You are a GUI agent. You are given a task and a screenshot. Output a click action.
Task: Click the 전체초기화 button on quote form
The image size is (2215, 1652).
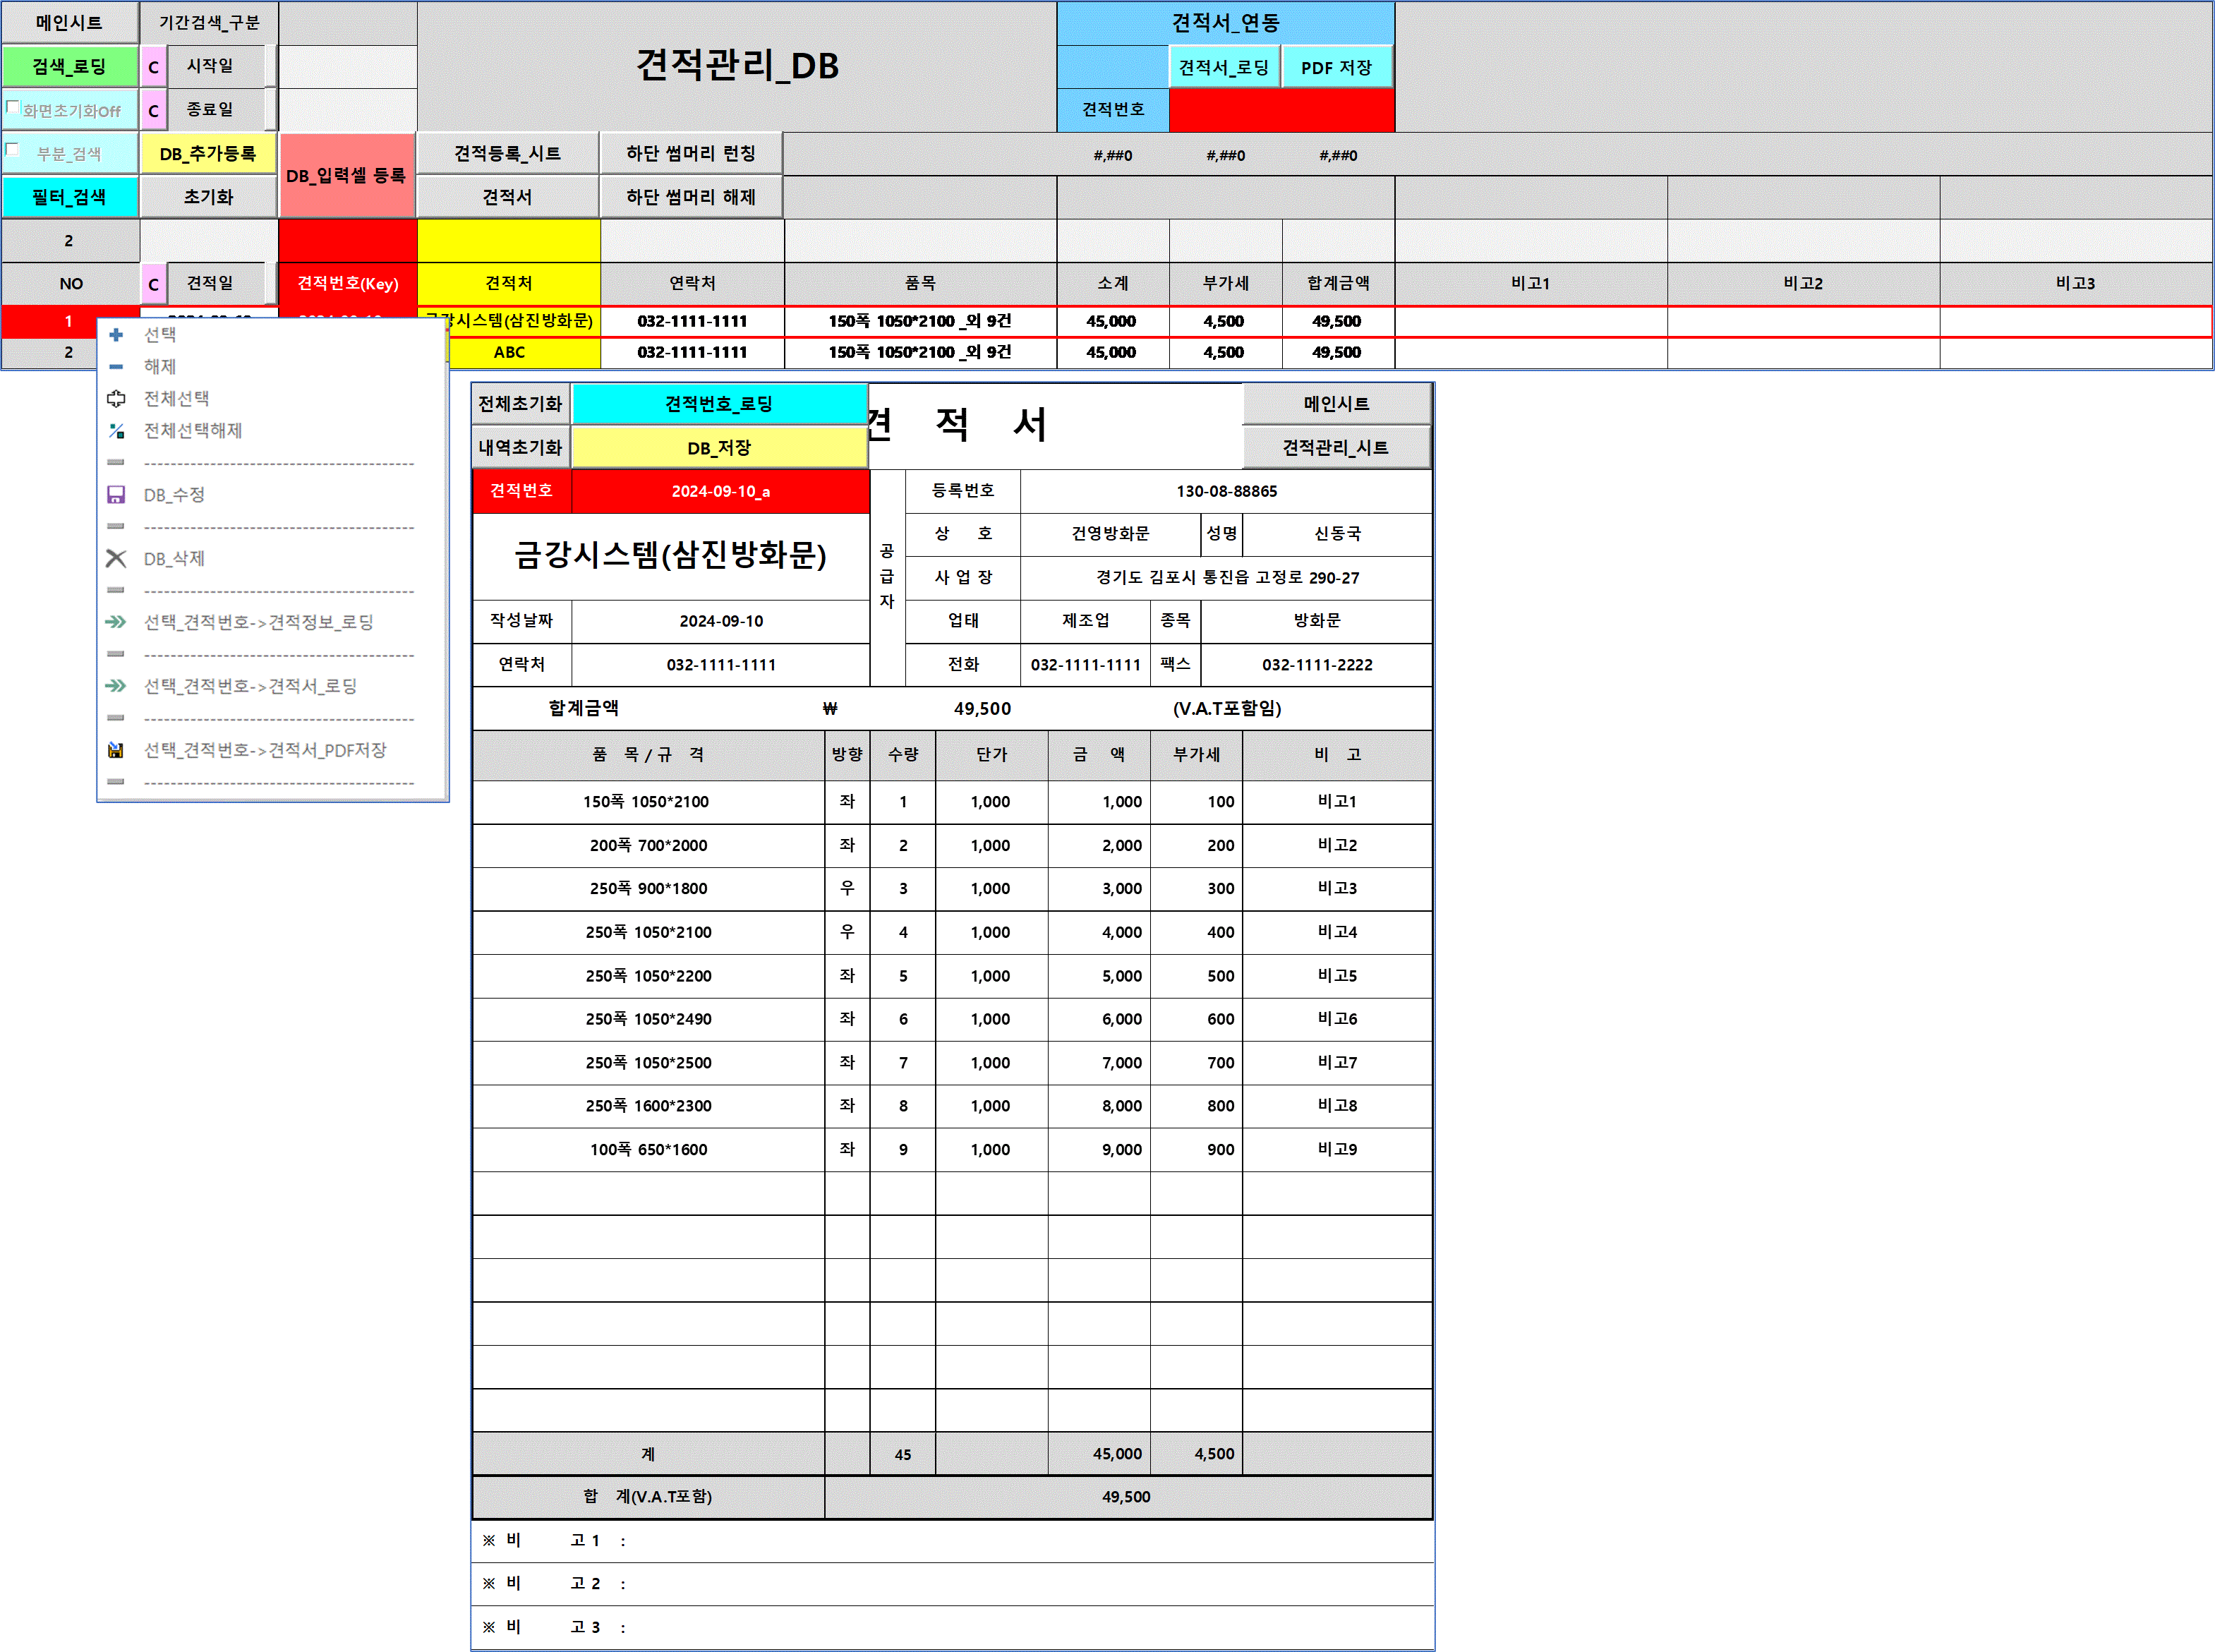click(x=521, y=404)
